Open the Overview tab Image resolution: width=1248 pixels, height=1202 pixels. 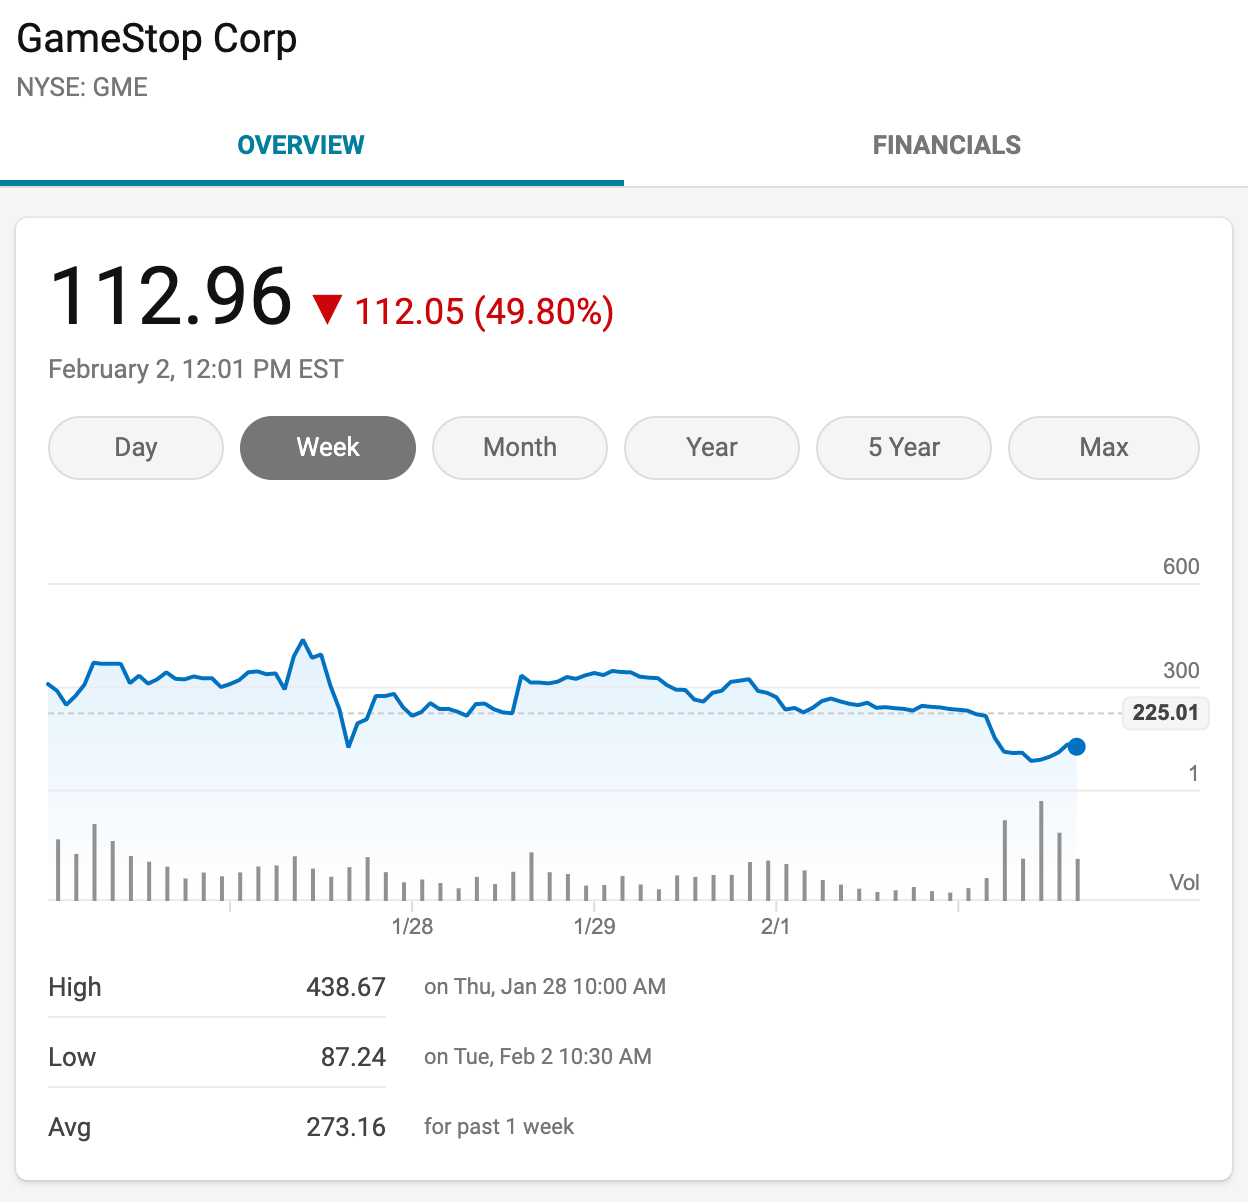tap(301, 145)
